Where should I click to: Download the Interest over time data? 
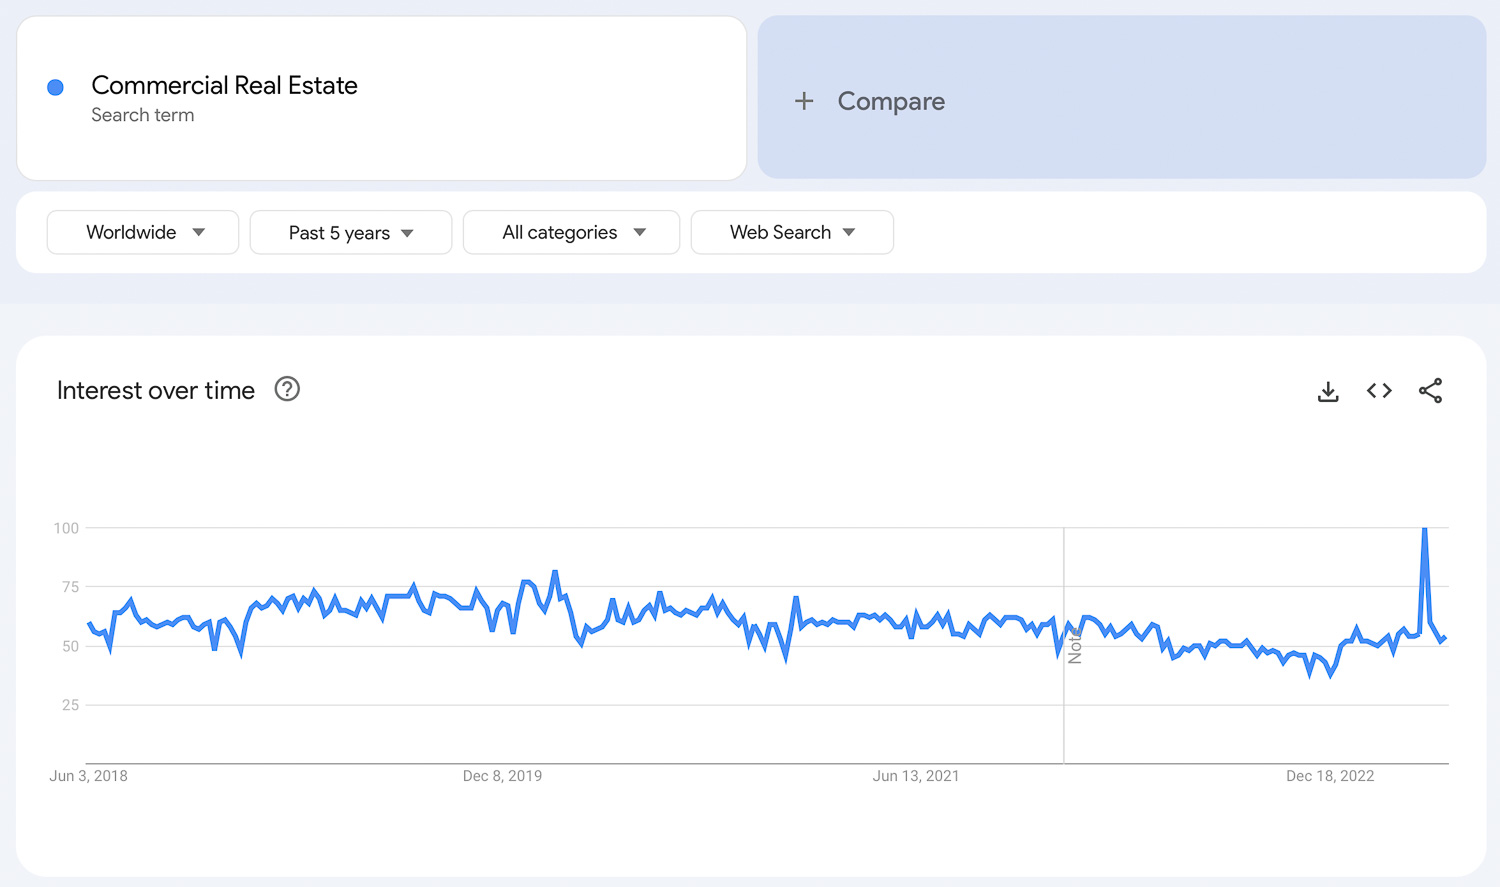coord(1328,391)
